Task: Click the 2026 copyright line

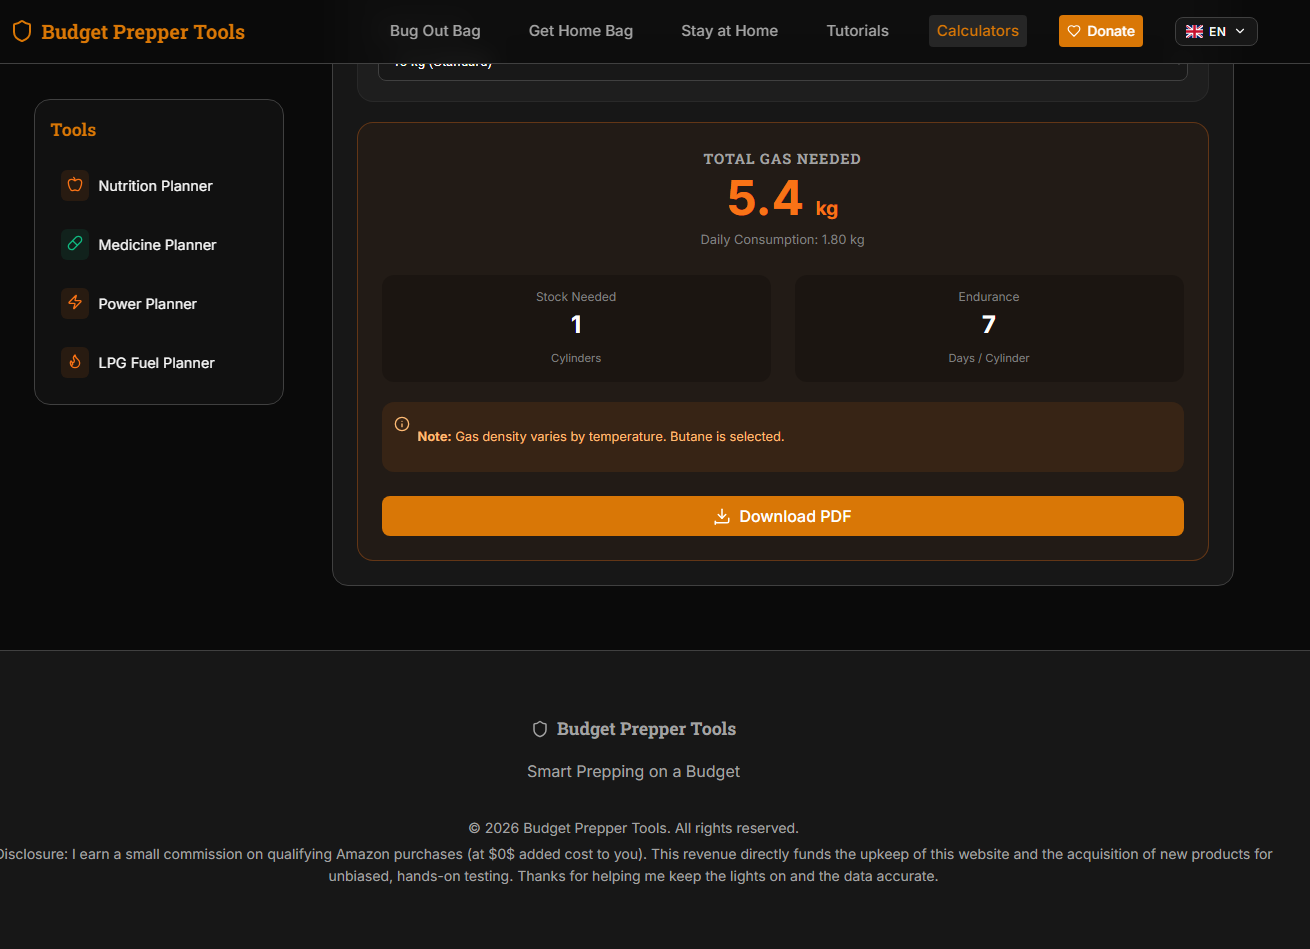Action: click(634, 828)
